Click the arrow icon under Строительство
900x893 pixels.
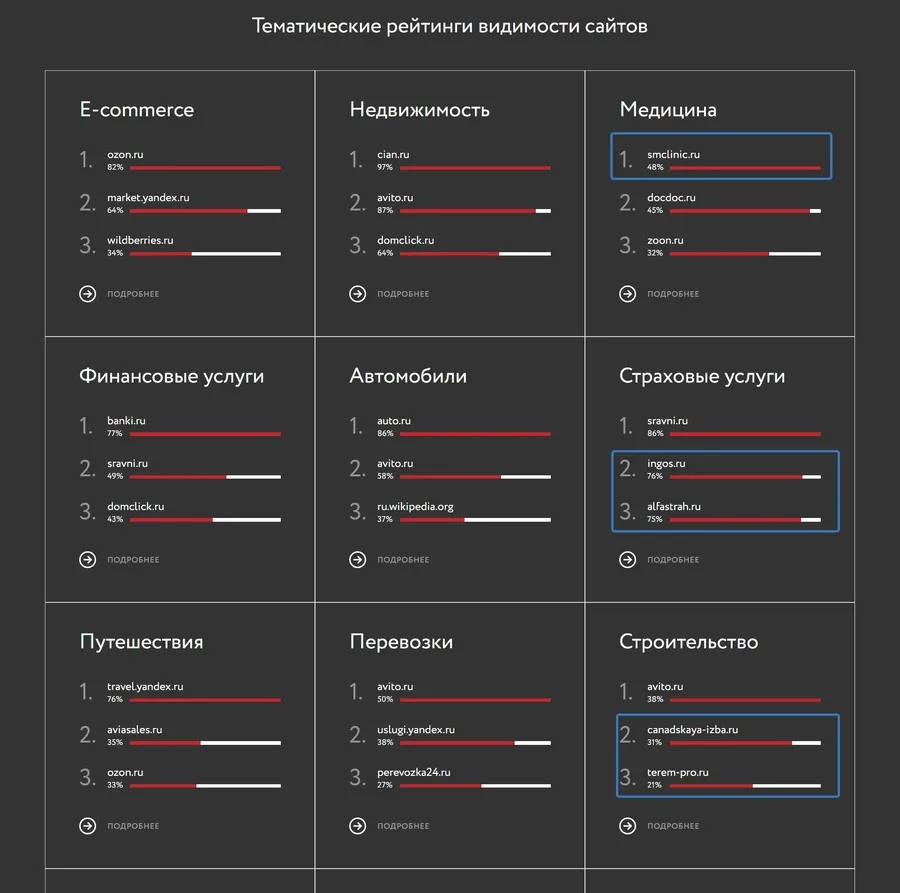click(x=628, y=826)
